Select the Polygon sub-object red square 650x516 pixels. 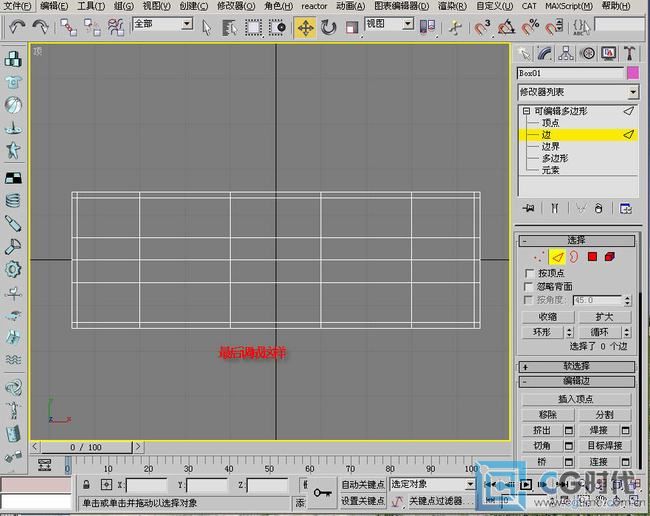tap(592, 257)
